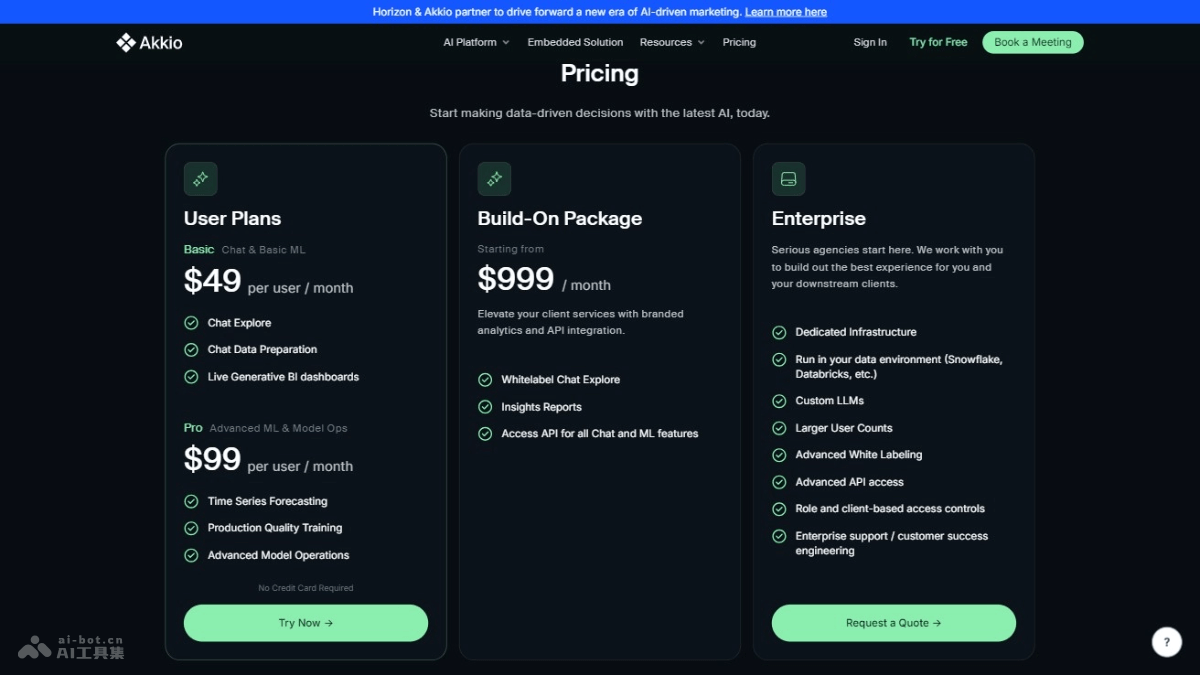This screenshot has height=675, width=1200.
Task: Click the sparkle icon above User Plans
Action: tap(200, 179)
